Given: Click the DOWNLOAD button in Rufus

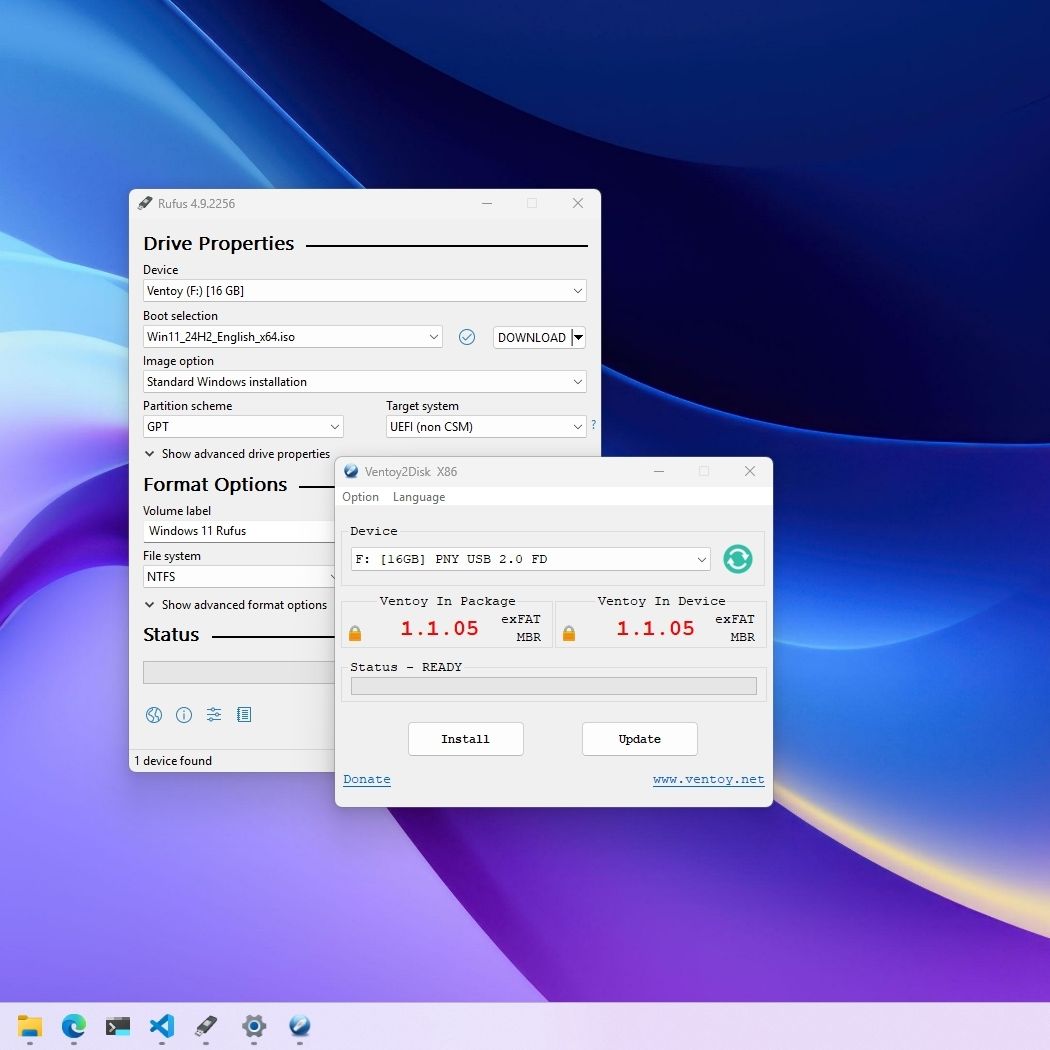Looking at the screenshot, I should (532, 338).
